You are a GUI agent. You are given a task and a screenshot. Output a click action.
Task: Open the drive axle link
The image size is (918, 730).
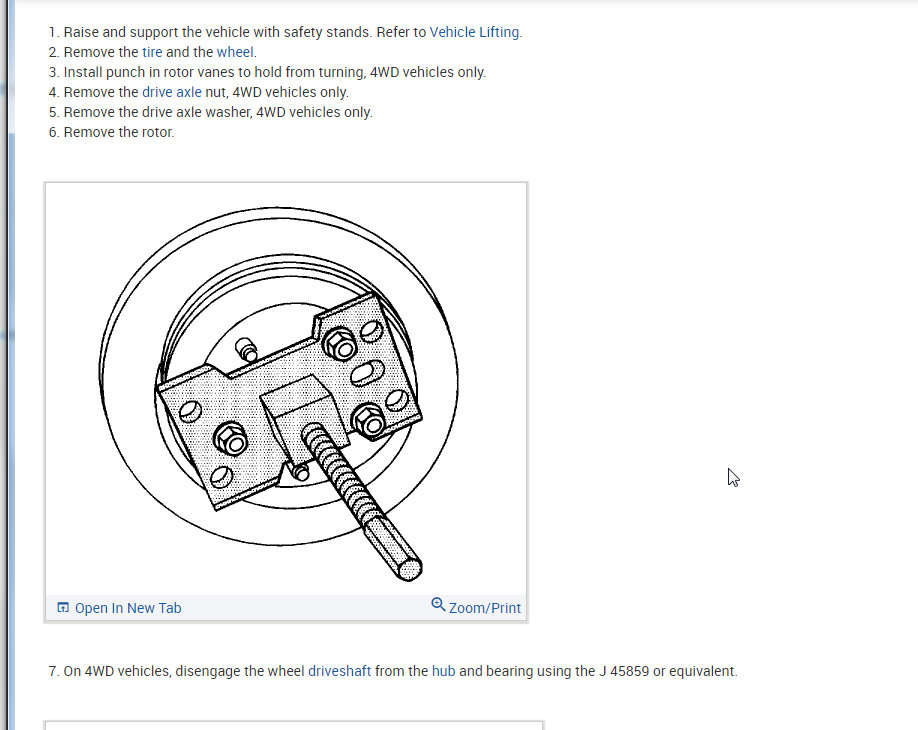[x=172, y=92]
